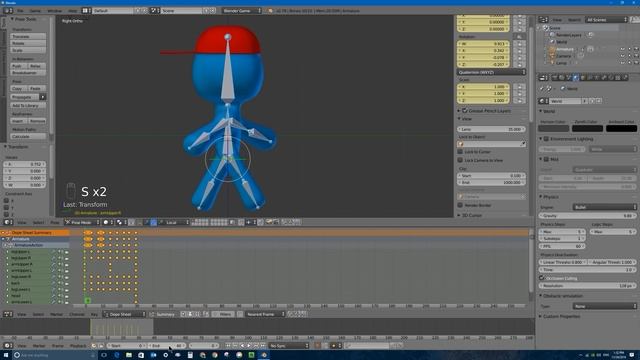Click the Calculate motion paths button
Viewport: 640px width, 360px height.
click(28, 136)
